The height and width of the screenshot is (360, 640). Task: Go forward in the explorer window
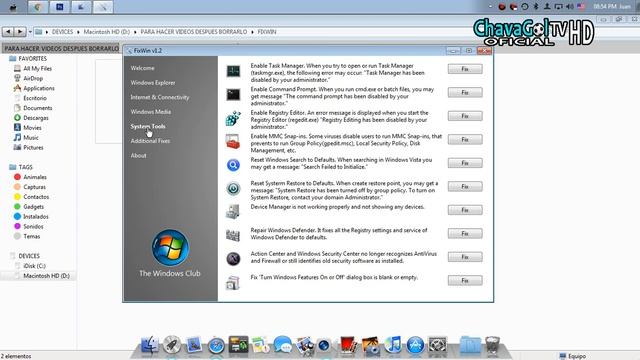(x=20, y=31)
